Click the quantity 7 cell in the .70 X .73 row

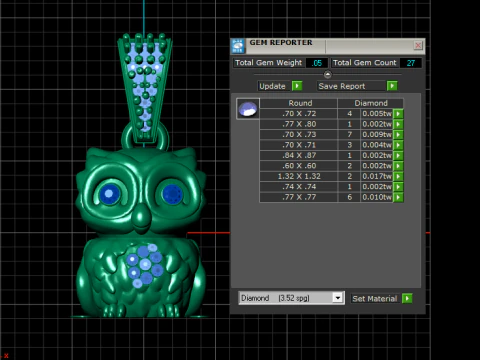point(349,134)
